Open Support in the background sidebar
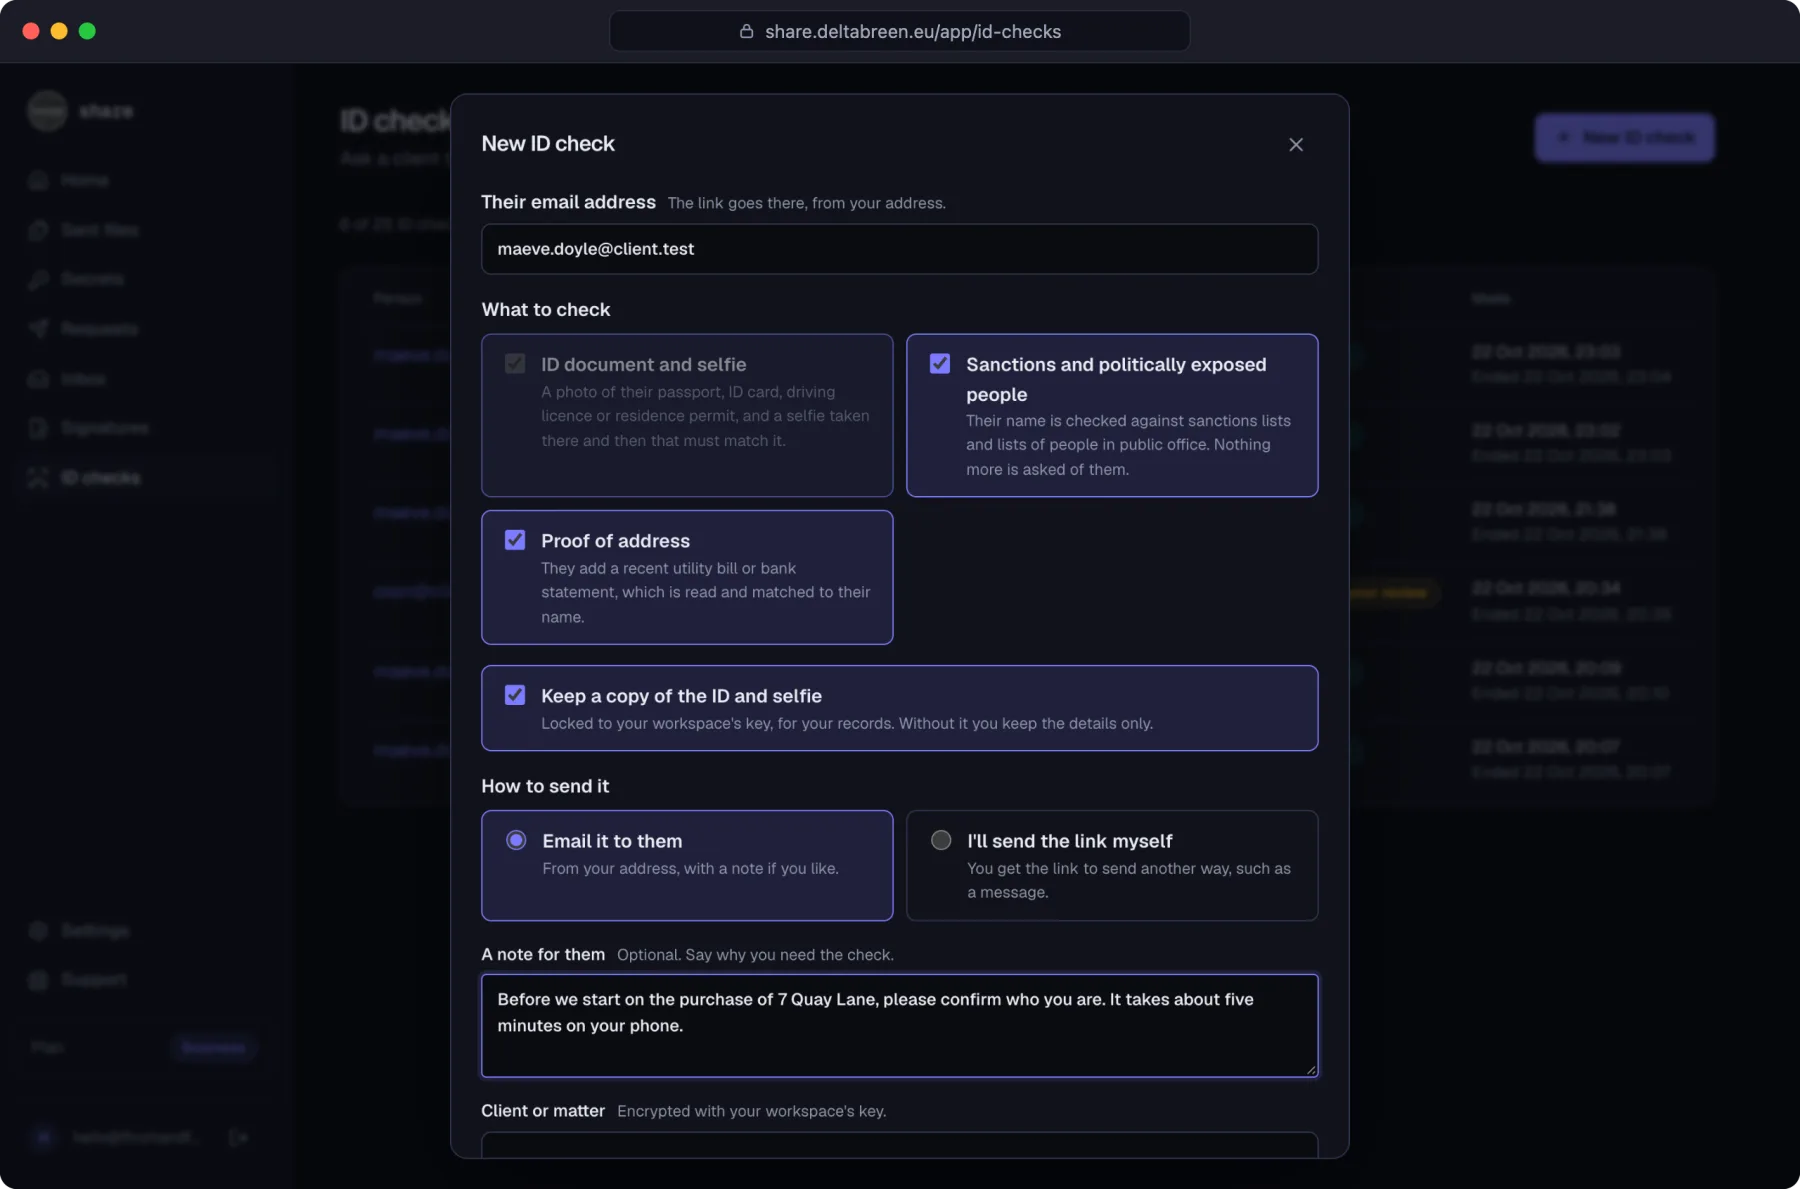 point(79,980)
